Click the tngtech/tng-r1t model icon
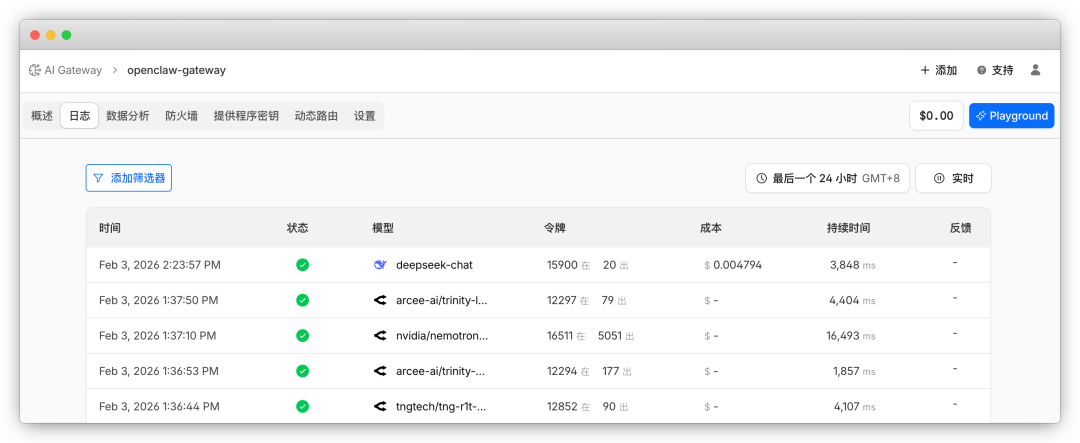1080x443 pixels. click(x=380, y=406)
